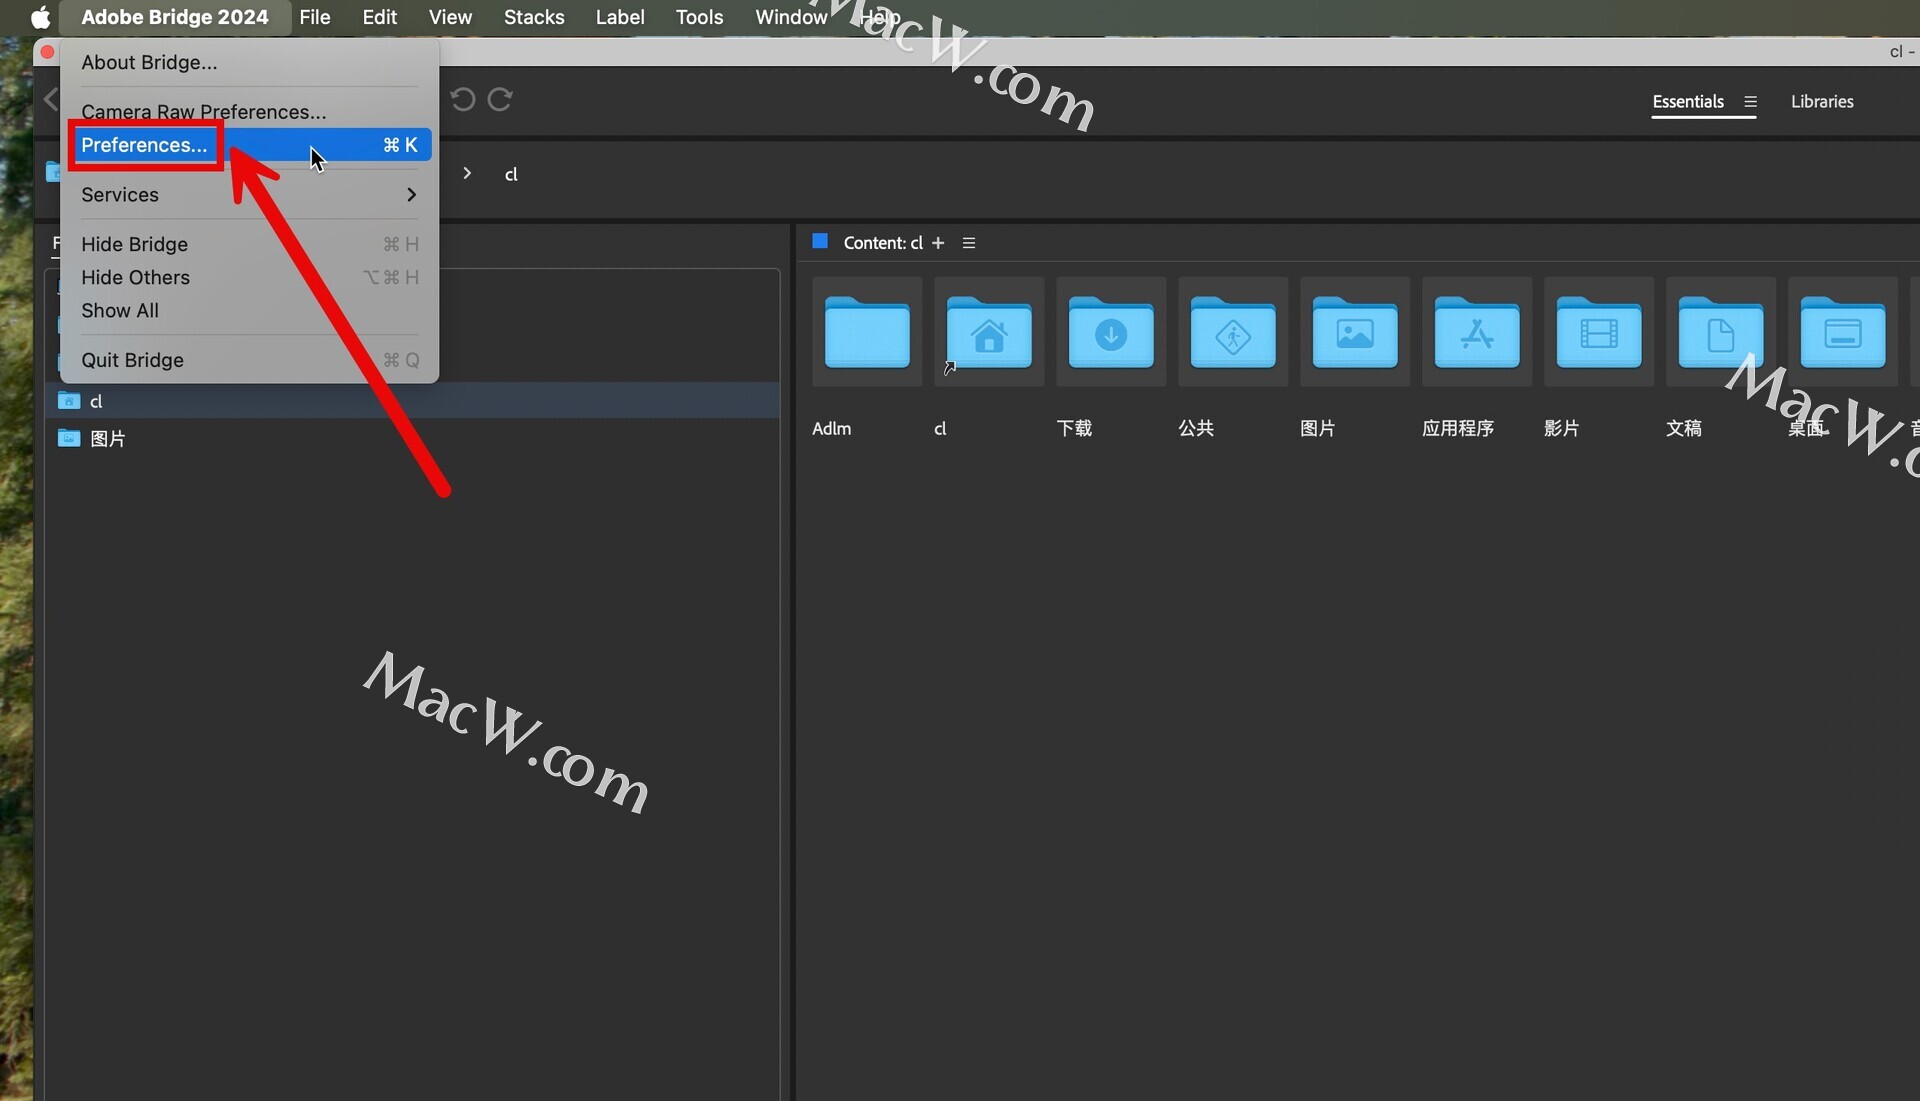Open the Stacks menu
Screen dimensions: 1920x1101
tap(534, 17)
